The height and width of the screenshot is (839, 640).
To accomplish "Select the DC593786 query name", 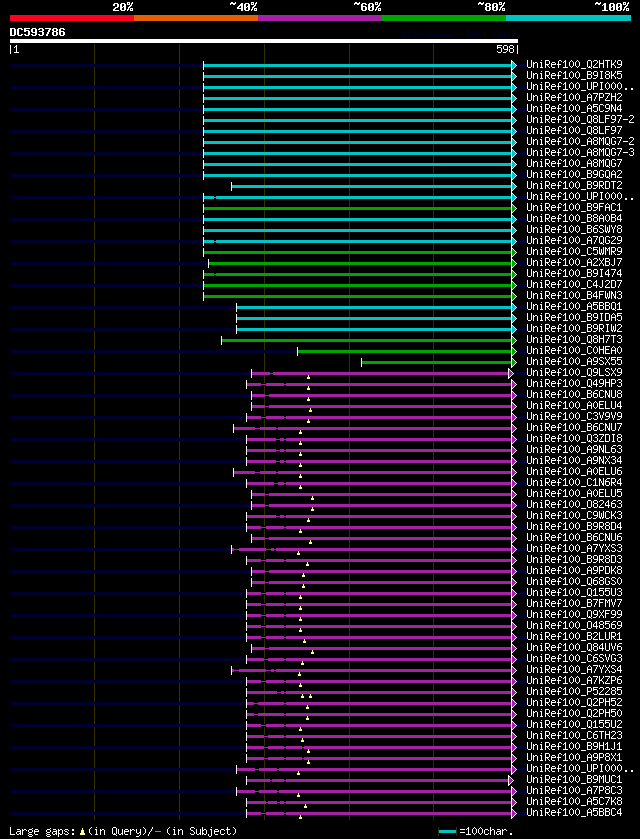I will (37, 32).
